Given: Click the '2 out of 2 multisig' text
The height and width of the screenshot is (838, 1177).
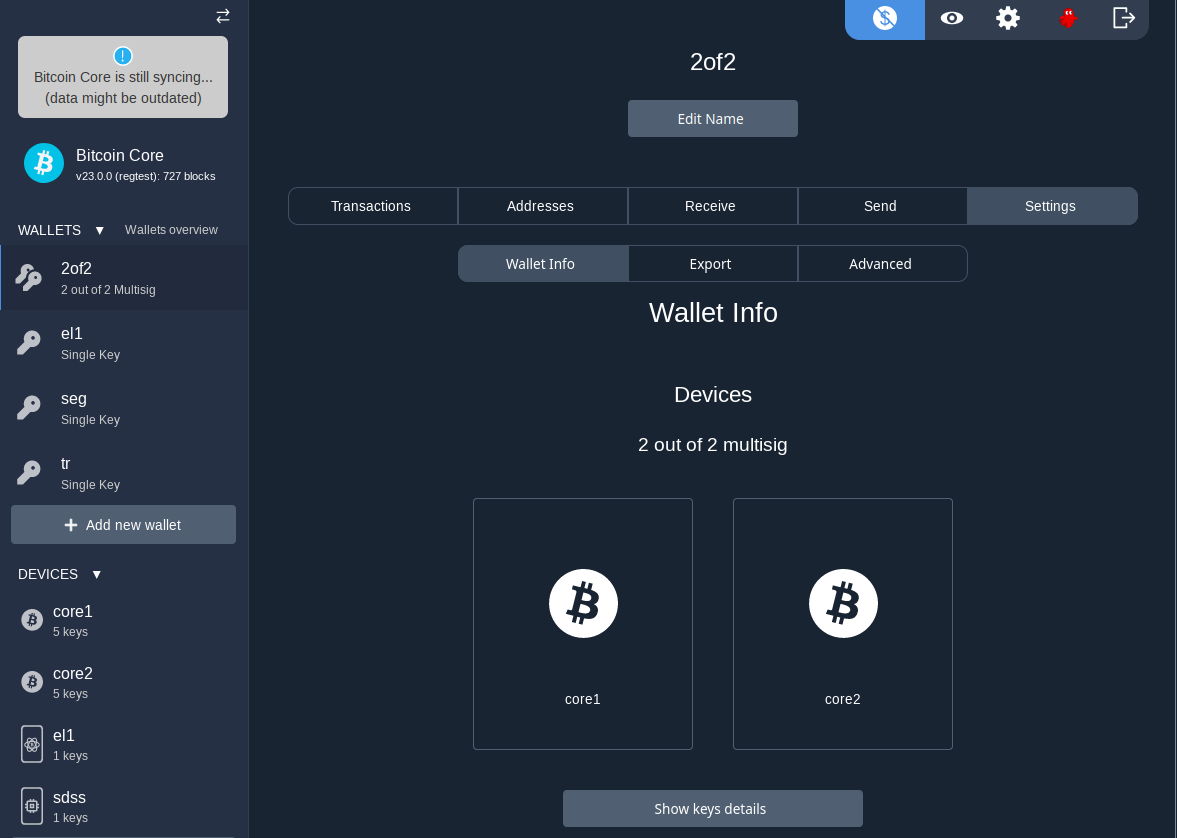Looking at the screenshot, I should (712, 445).
